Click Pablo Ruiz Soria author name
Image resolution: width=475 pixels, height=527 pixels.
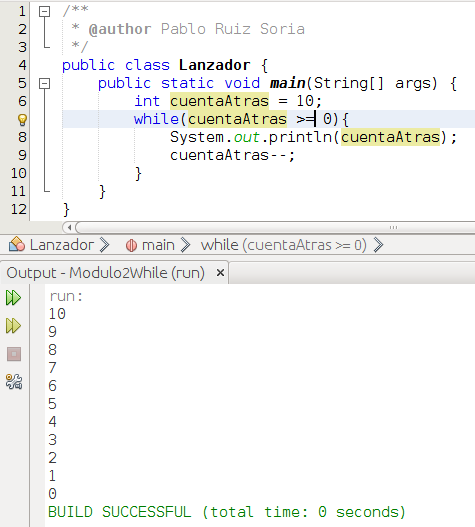(233, 29)
